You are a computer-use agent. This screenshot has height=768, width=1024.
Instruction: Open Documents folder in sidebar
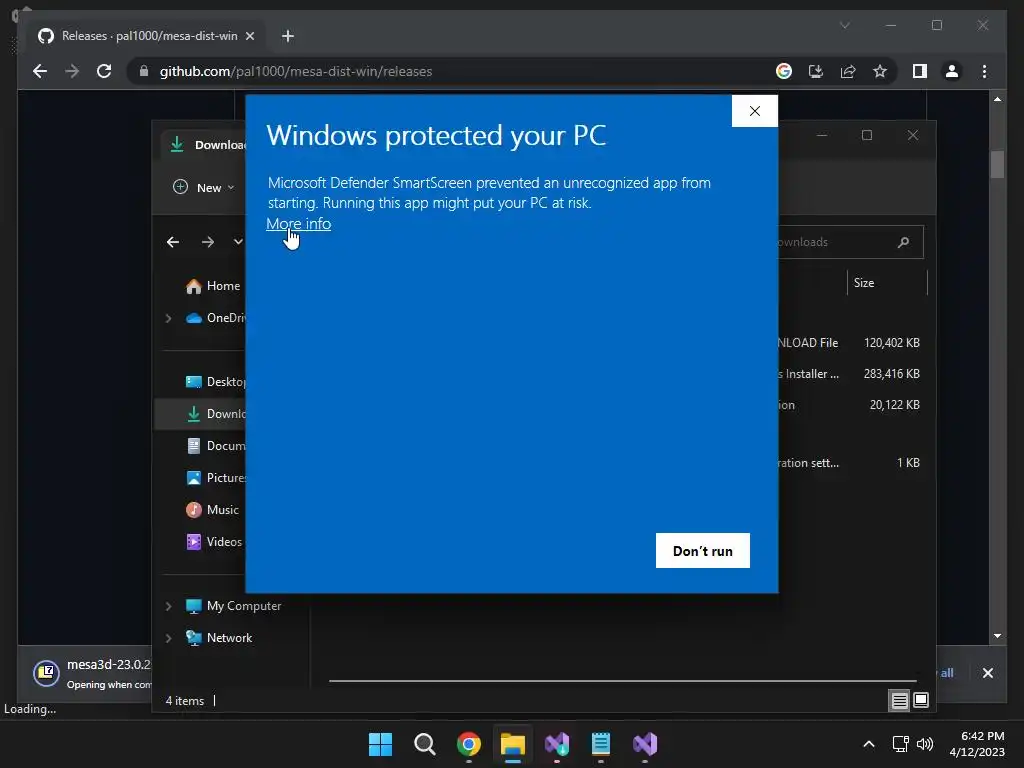click(216, 446)
